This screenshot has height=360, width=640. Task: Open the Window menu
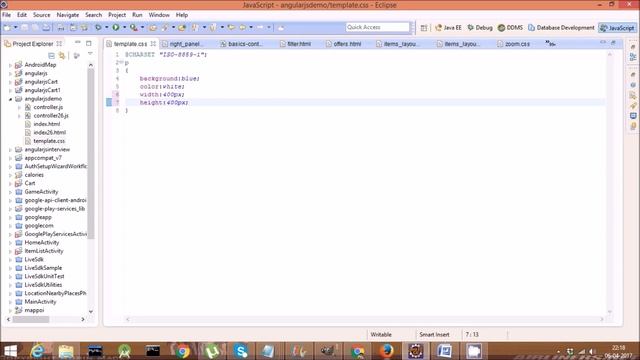(159, 15)
